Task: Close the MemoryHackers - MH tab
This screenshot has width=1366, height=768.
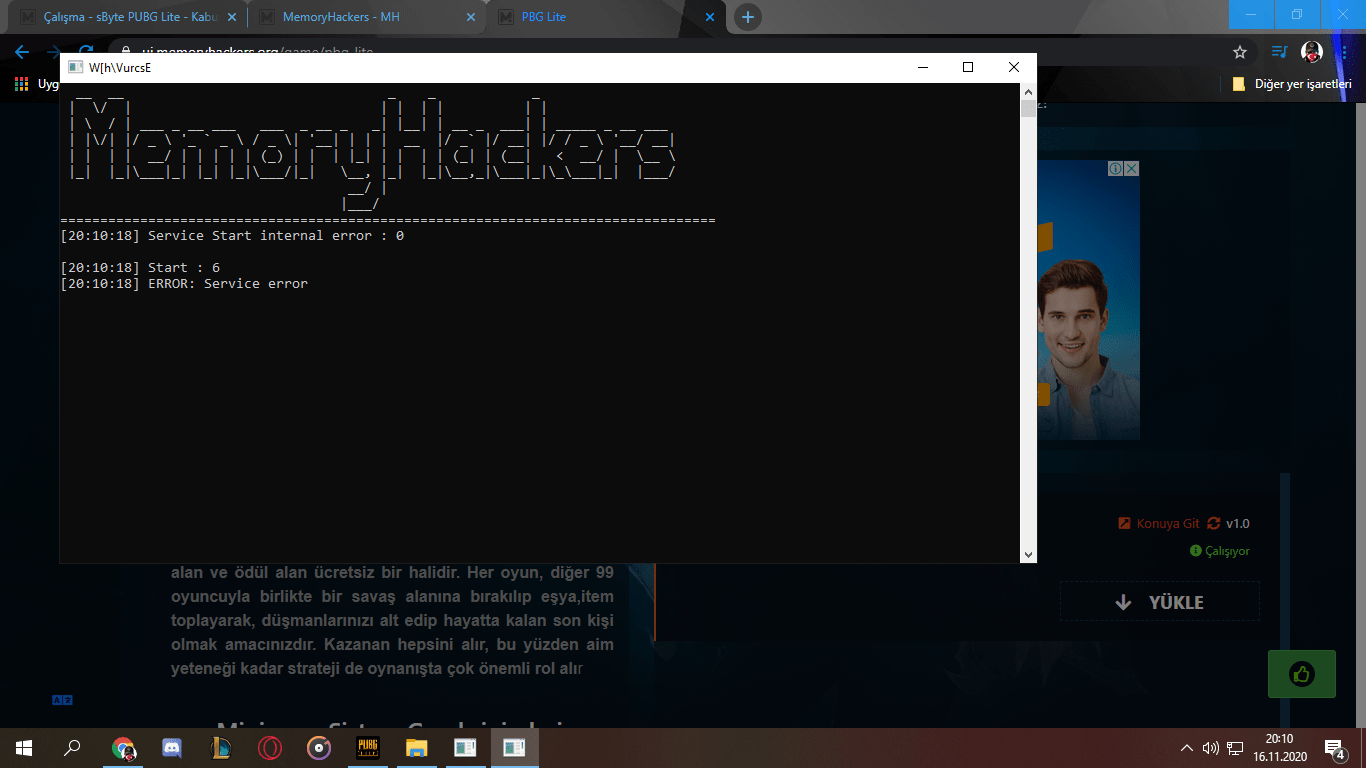Action: click(470, 17)
